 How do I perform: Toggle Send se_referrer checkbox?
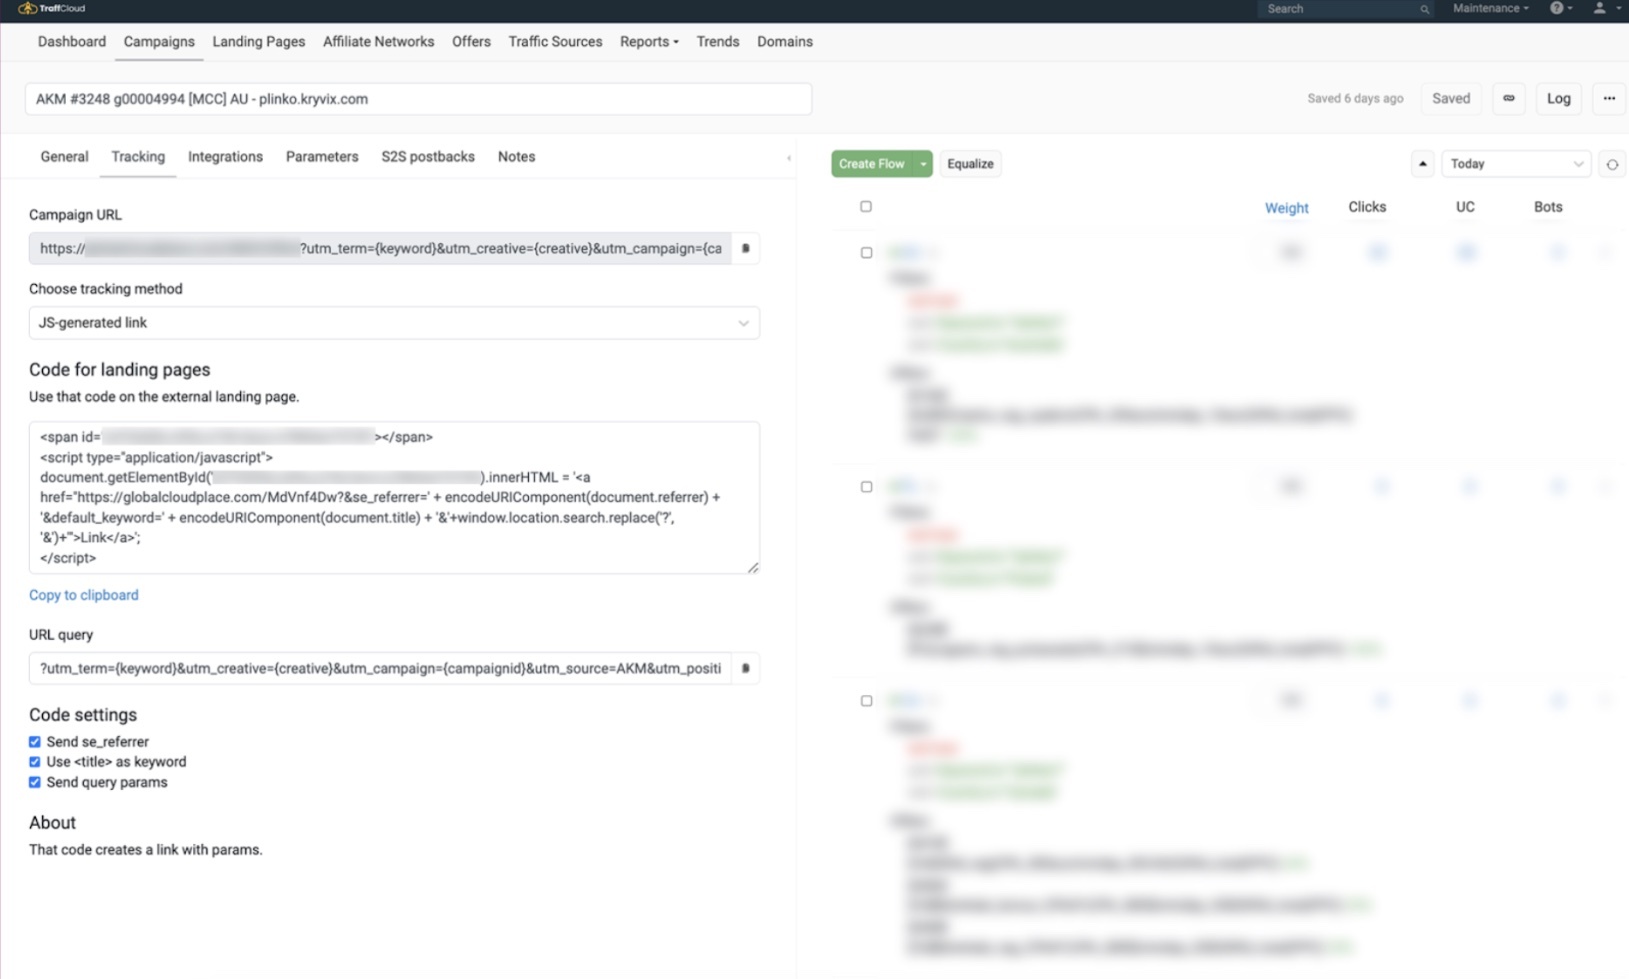pyautogui.click(x=35, y=742)
